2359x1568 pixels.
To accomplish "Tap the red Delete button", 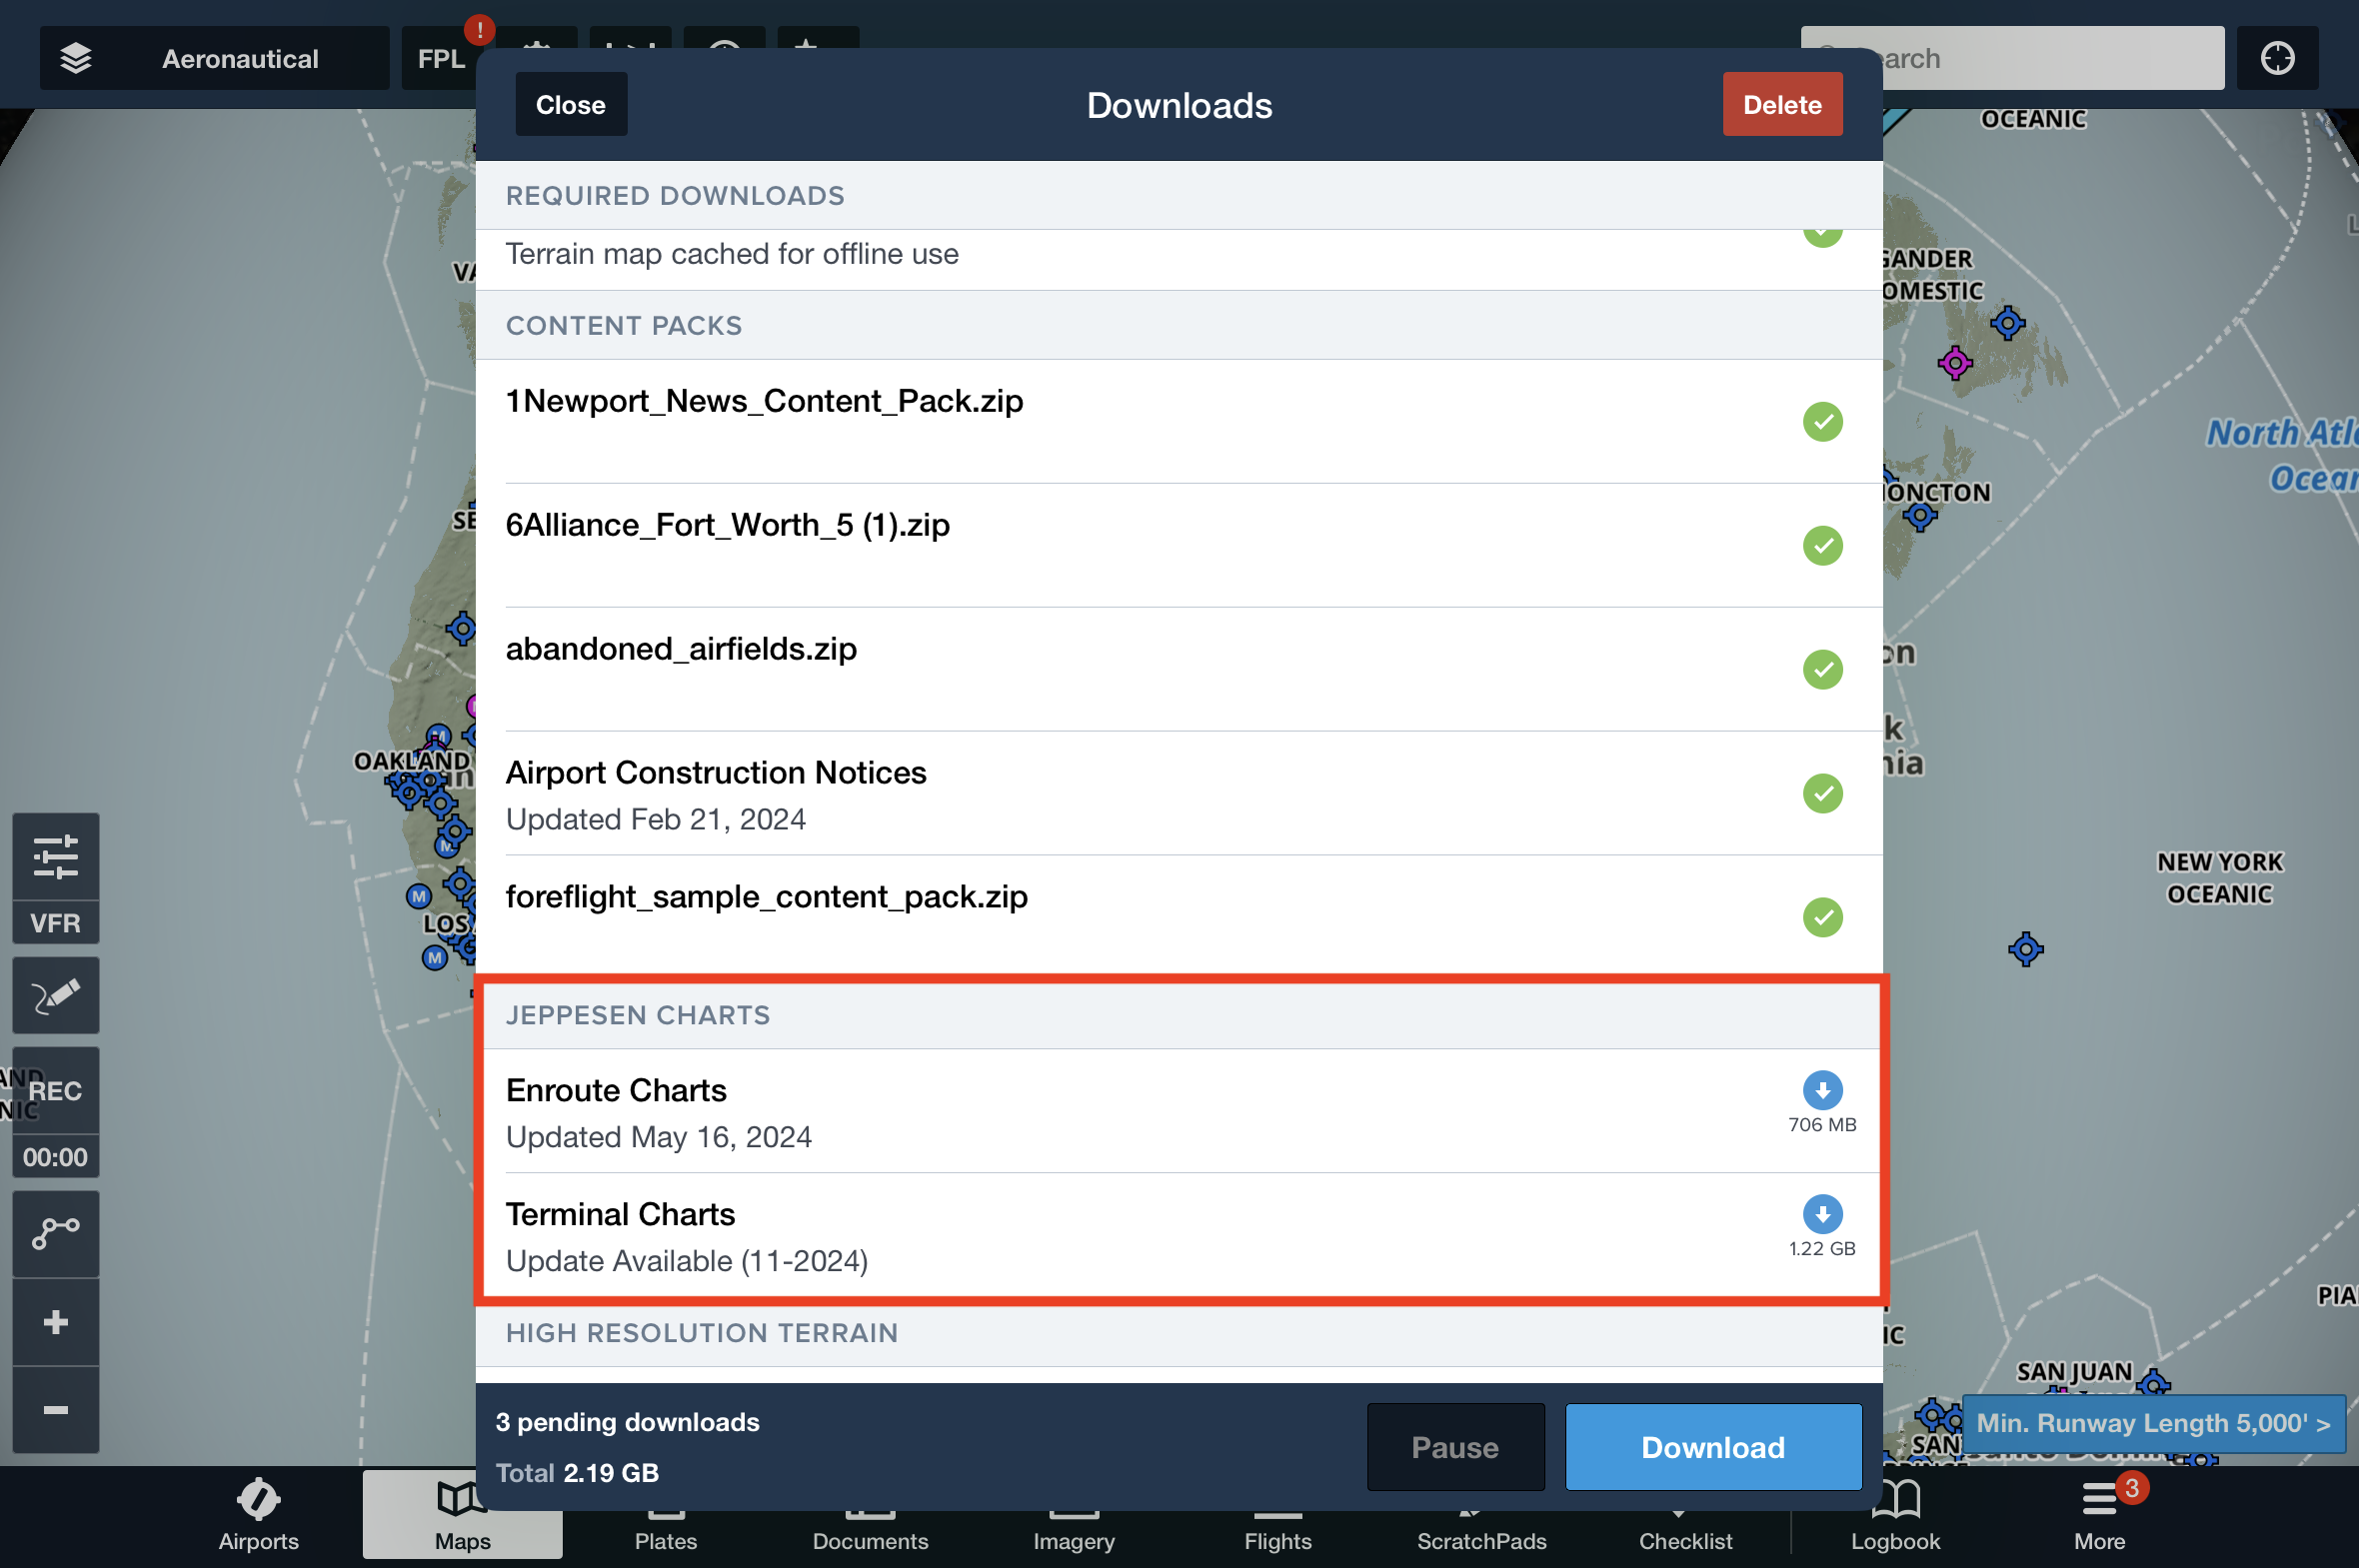I will pos(1782,104).
